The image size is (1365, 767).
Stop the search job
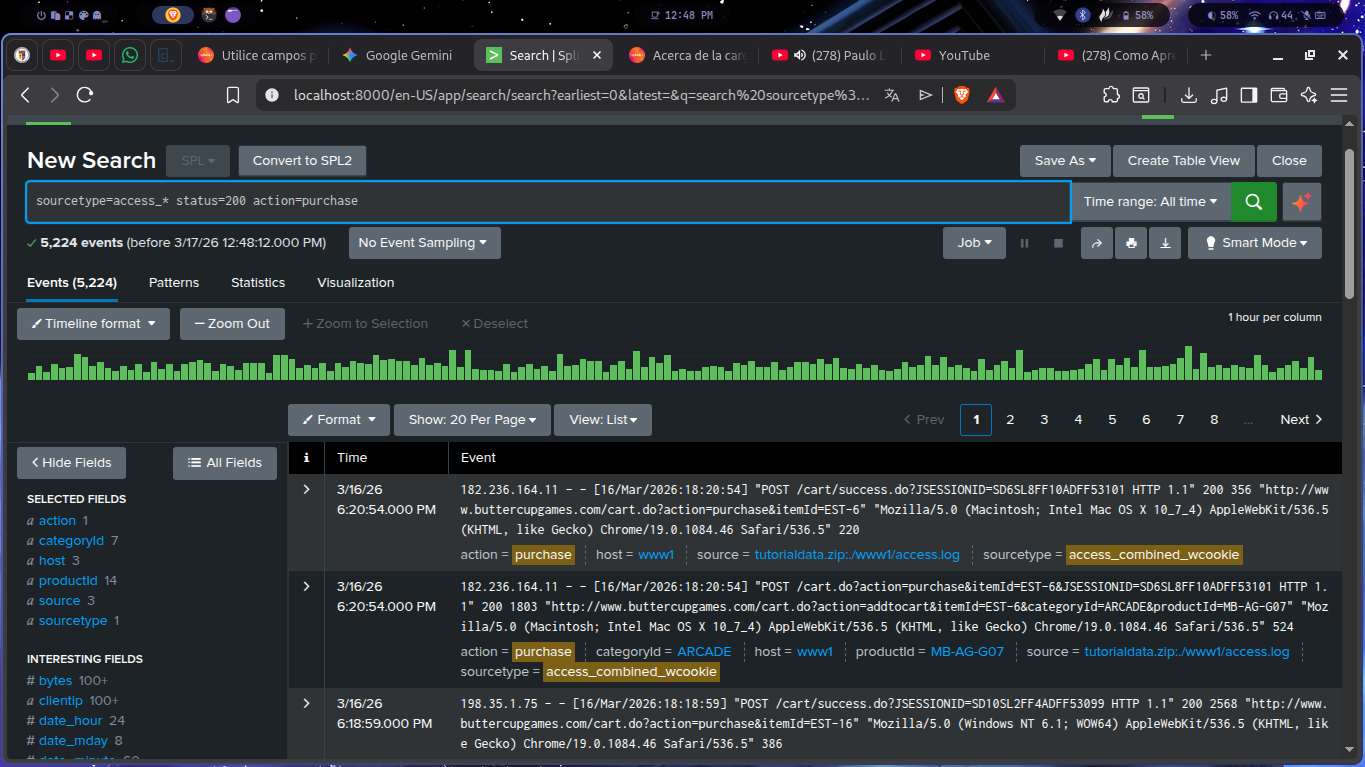pyautogui.click(x=1058, y=243)
